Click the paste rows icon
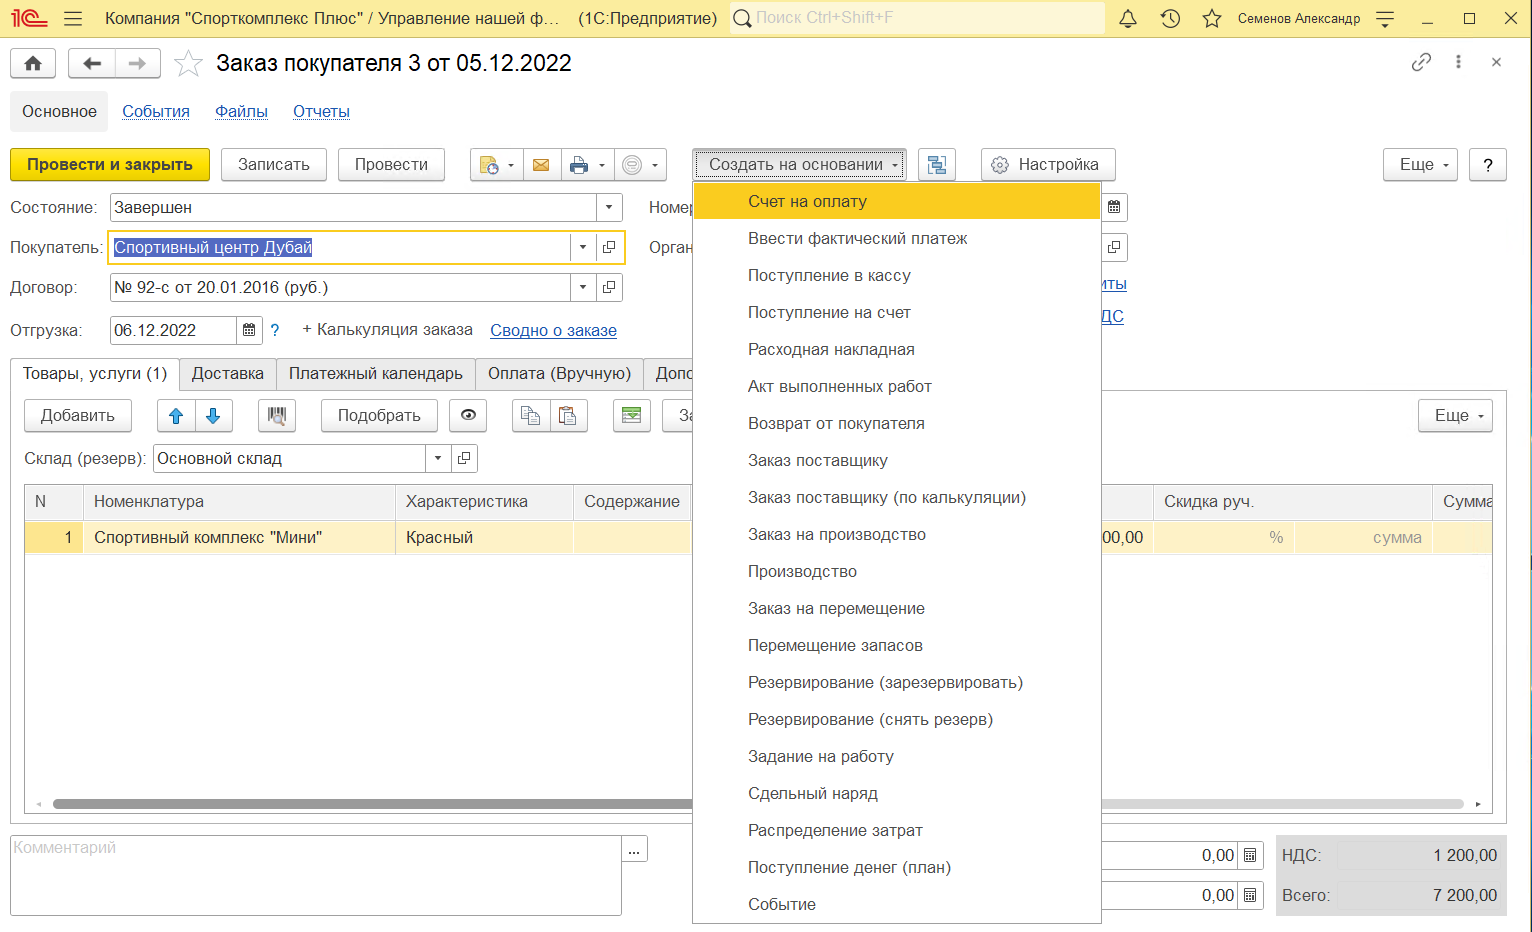The width and height of the screenshot is (1532, 932). (x=568, y=416)
